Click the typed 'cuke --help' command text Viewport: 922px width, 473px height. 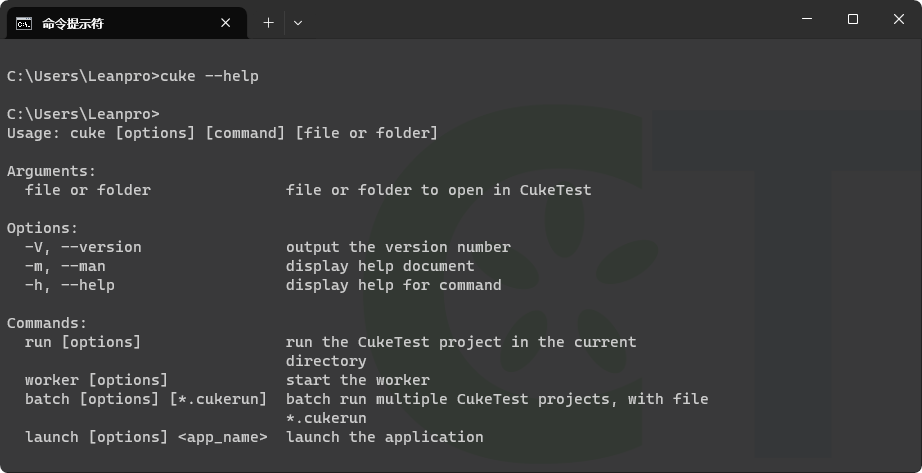(209, 76)
